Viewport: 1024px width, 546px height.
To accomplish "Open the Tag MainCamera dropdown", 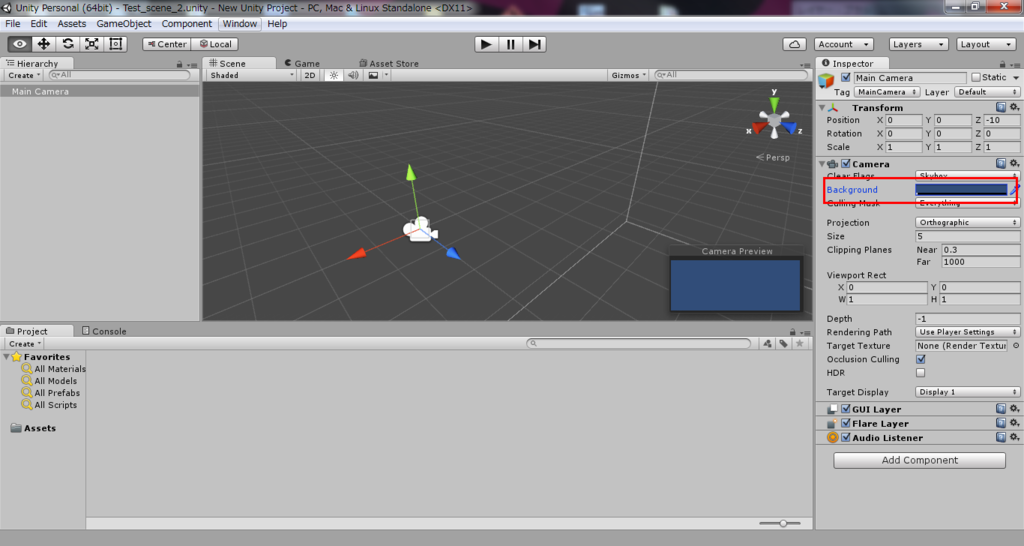I will [x=887, y=92].
